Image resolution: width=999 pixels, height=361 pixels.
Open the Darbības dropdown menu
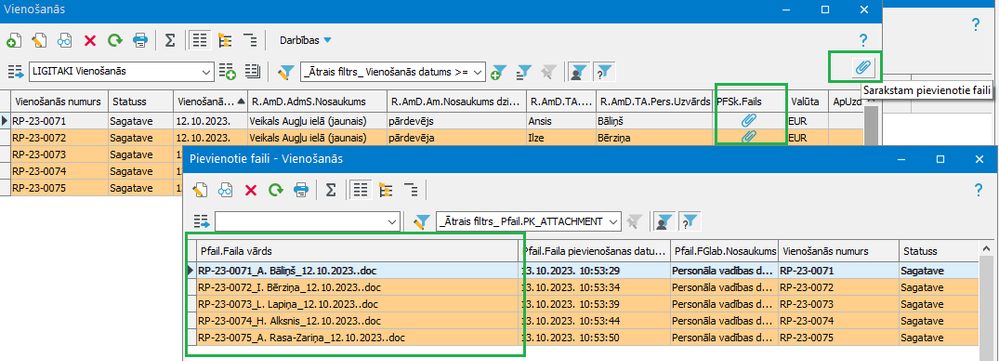(x=305, y=40)
